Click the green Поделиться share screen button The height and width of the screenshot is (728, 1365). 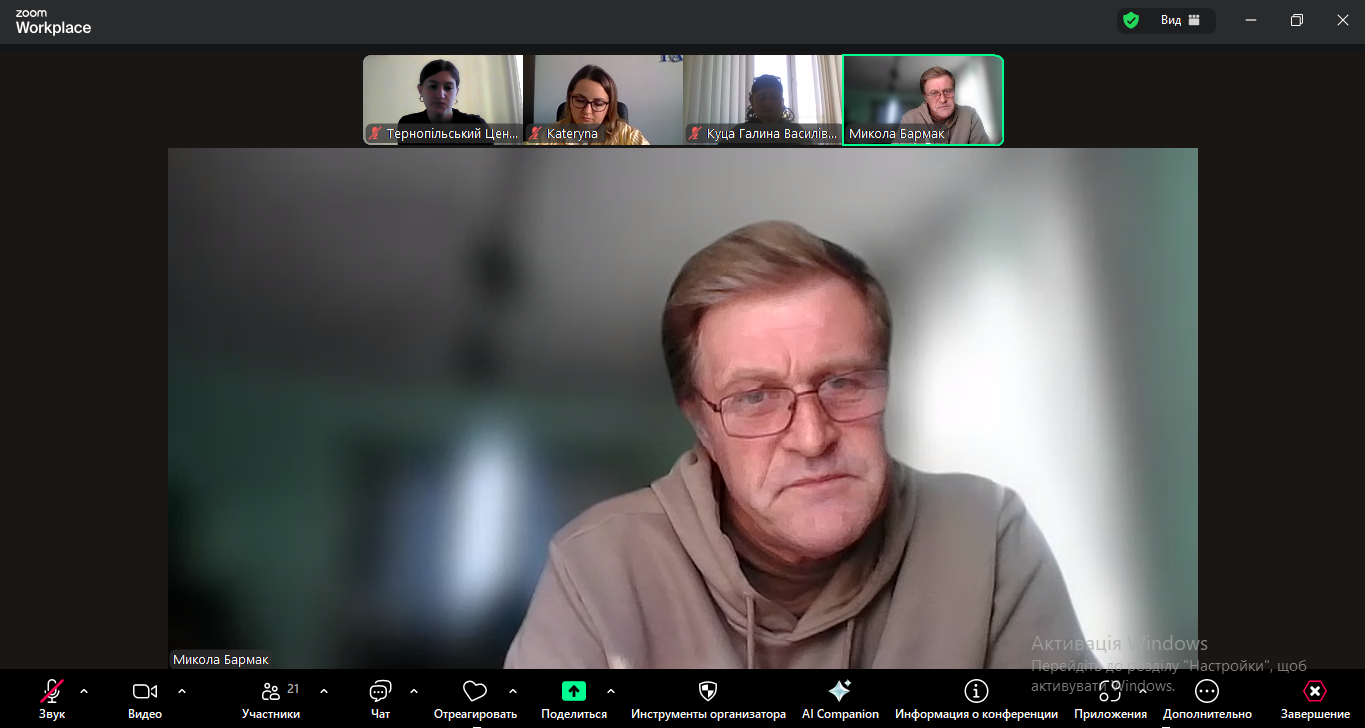(x=573, y=691)
